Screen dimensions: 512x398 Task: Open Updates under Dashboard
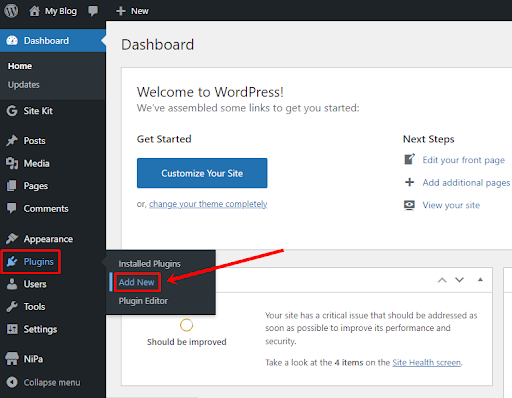click(24, 85)
